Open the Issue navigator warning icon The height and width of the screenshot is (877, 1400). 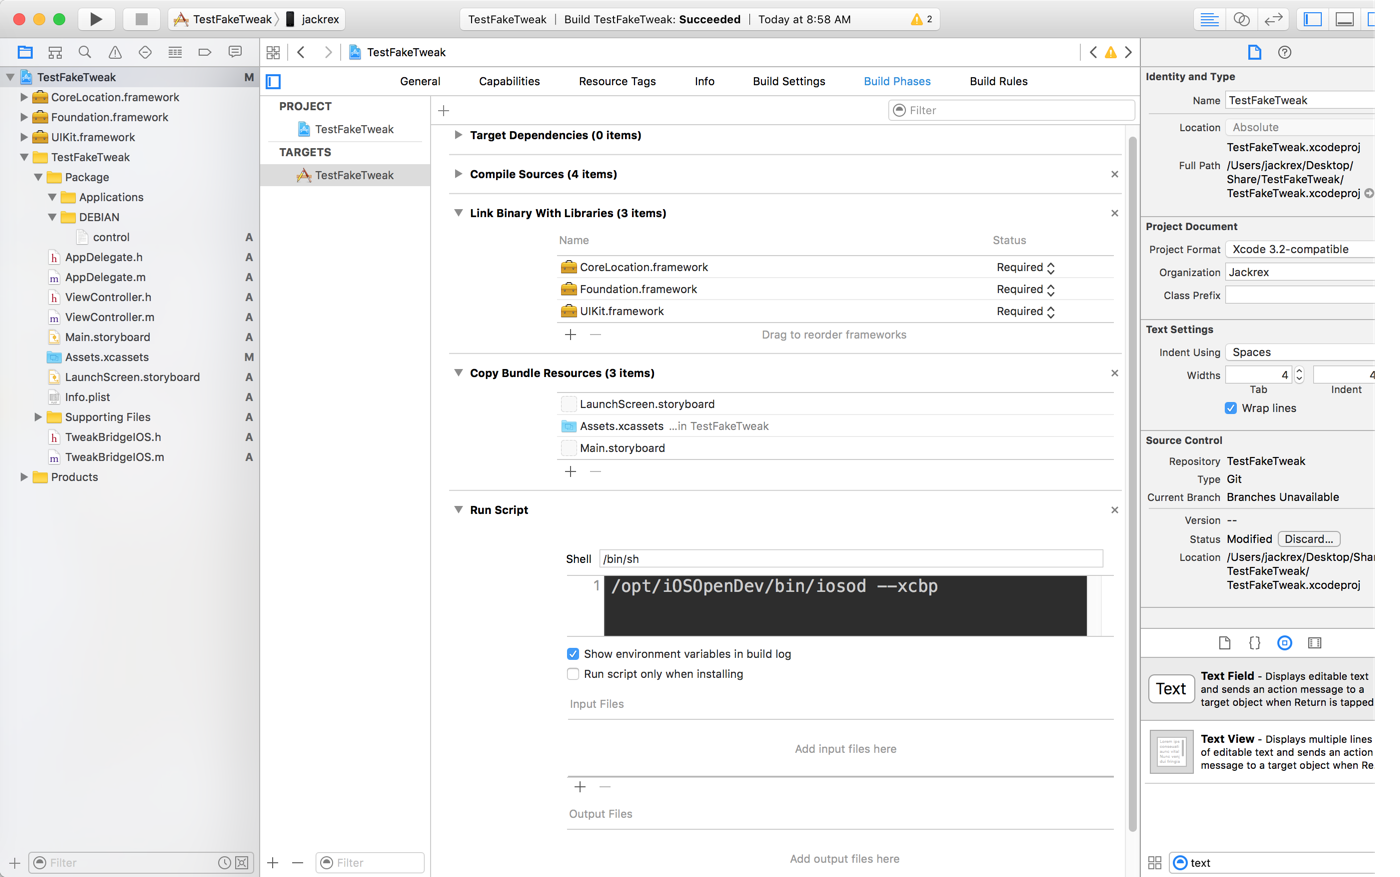tap(115, 52)
